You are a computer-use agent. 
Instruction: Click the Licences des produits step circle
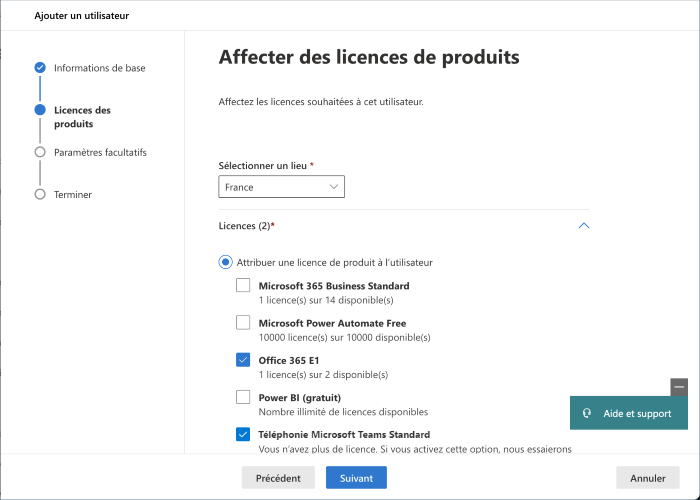click(x=40, y=110)
